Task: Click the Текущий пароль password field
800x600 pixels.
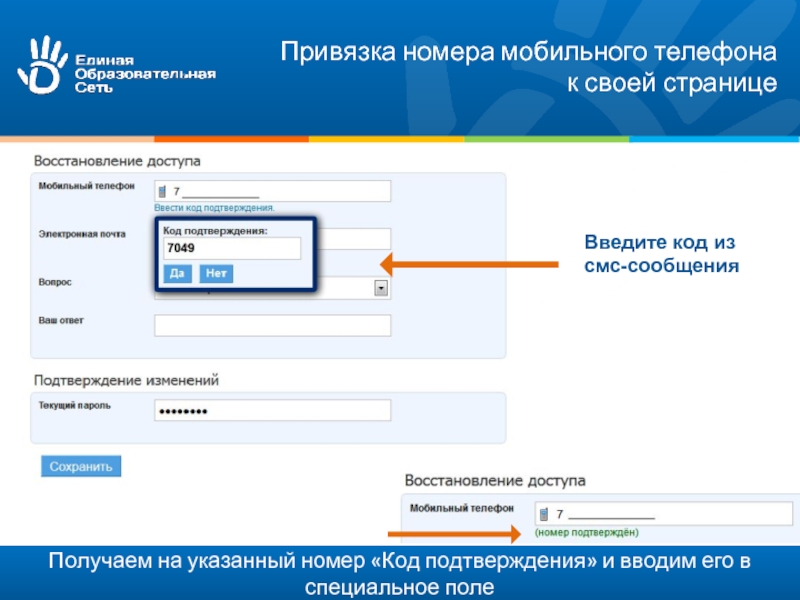Action: tap(272, 410)
